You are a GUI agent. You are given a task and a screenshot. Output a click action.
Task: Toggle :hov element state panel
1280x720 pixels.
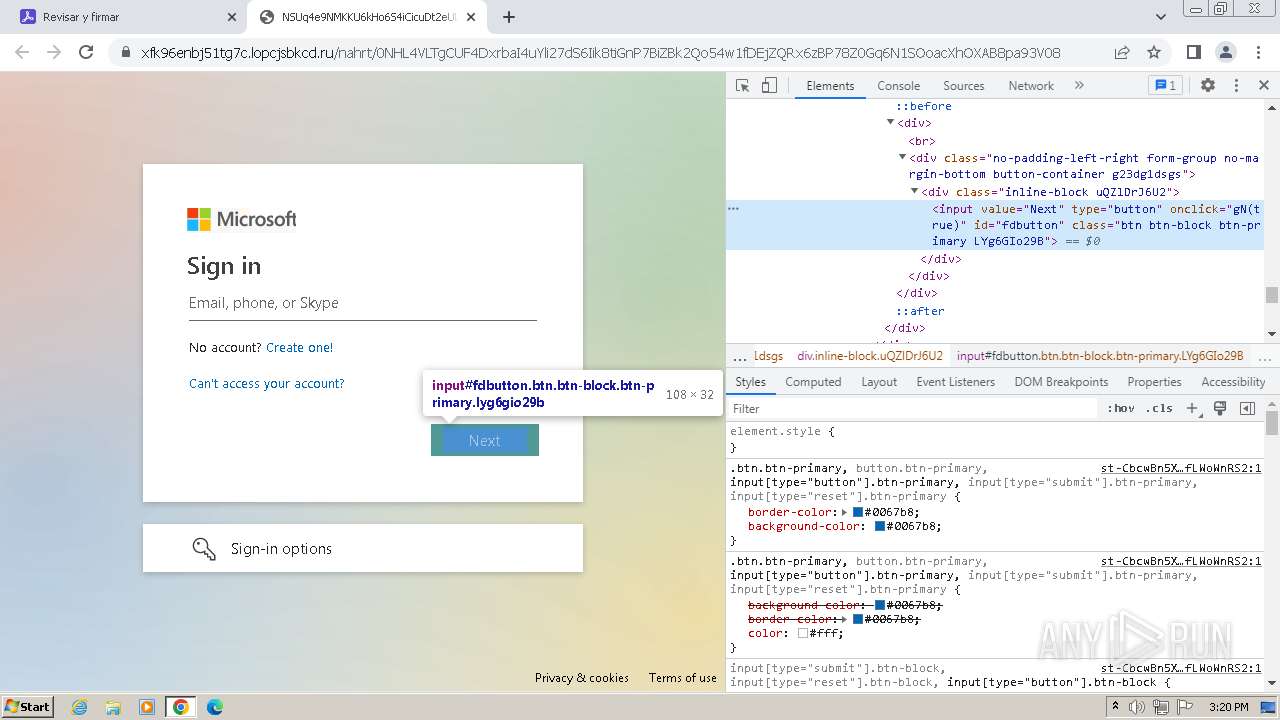[x=1121, y=408]
